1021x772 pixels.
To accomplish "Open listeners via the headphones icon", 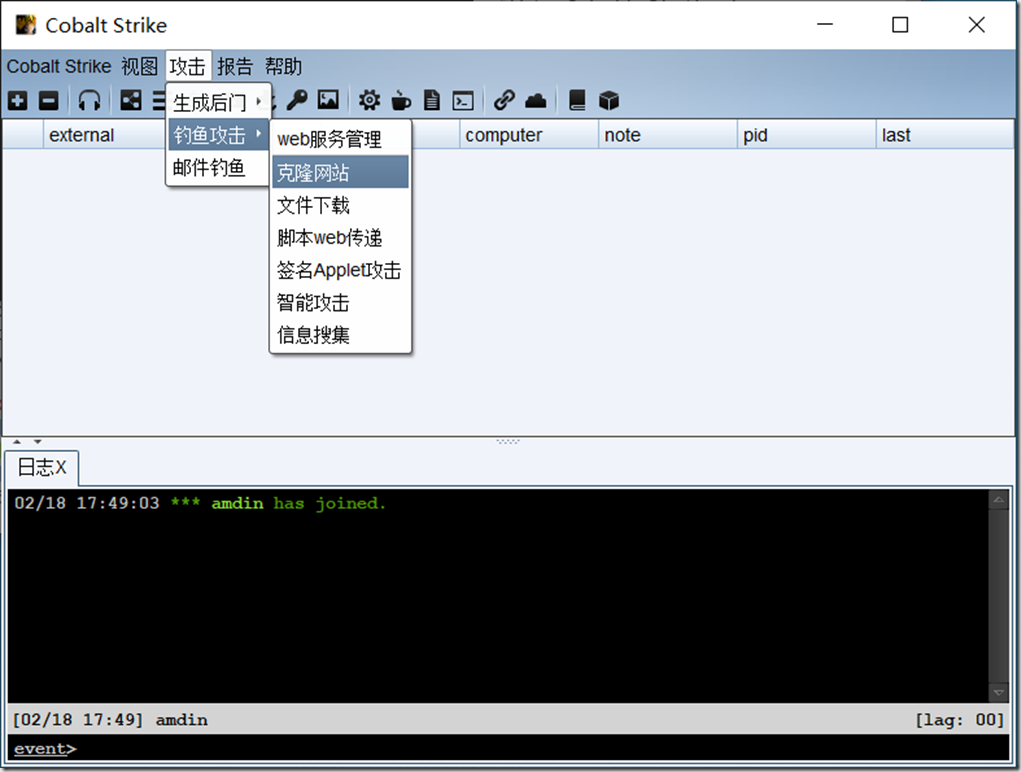I will [x=89, y=101].
